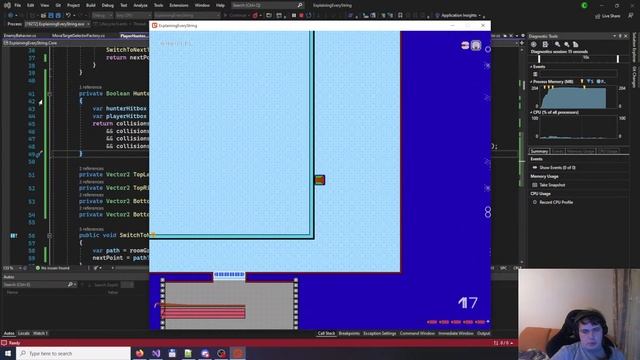Image resolution: width=640 pixels, height=360 pixels.
Task: Click the Hot Reload flame icon
Action: [255, 15]
